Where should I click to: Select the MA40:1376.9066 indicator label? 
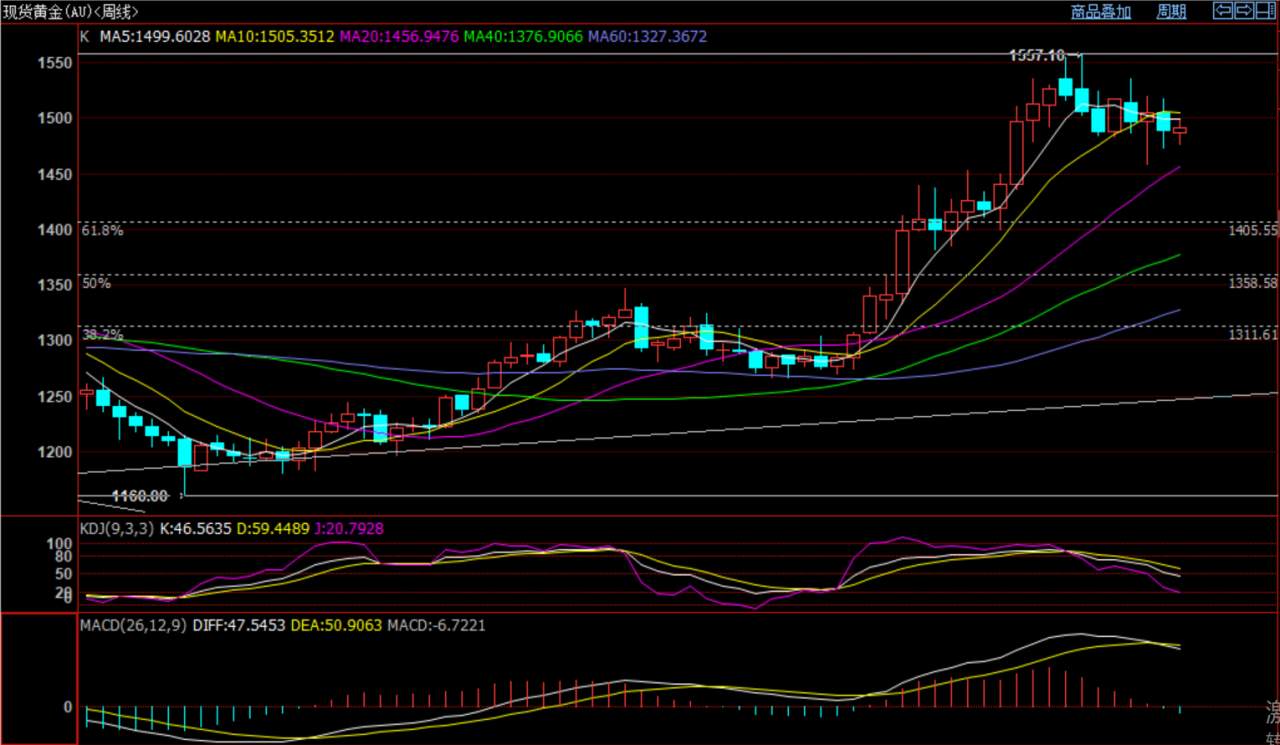tap(523, 36)
